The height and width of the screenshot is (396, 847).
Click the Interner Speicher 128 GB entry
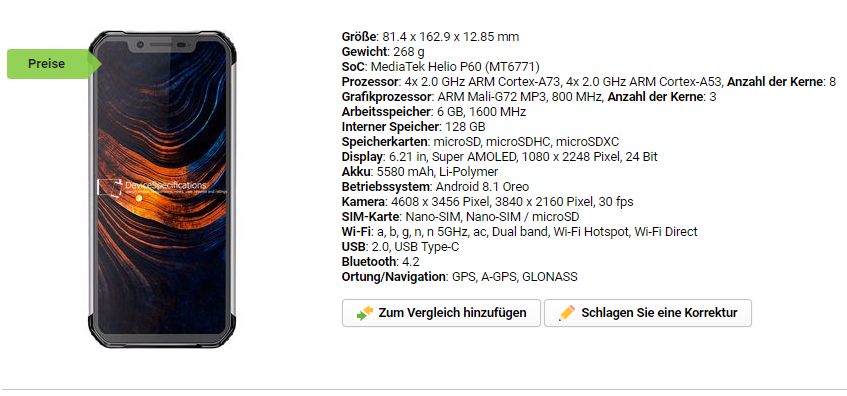(x=413, y=127)
